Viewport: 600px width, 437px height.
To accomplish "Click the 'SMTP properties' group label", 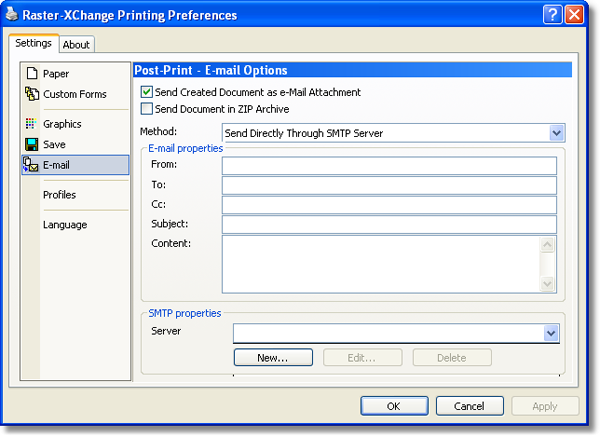I will point(185,313).
